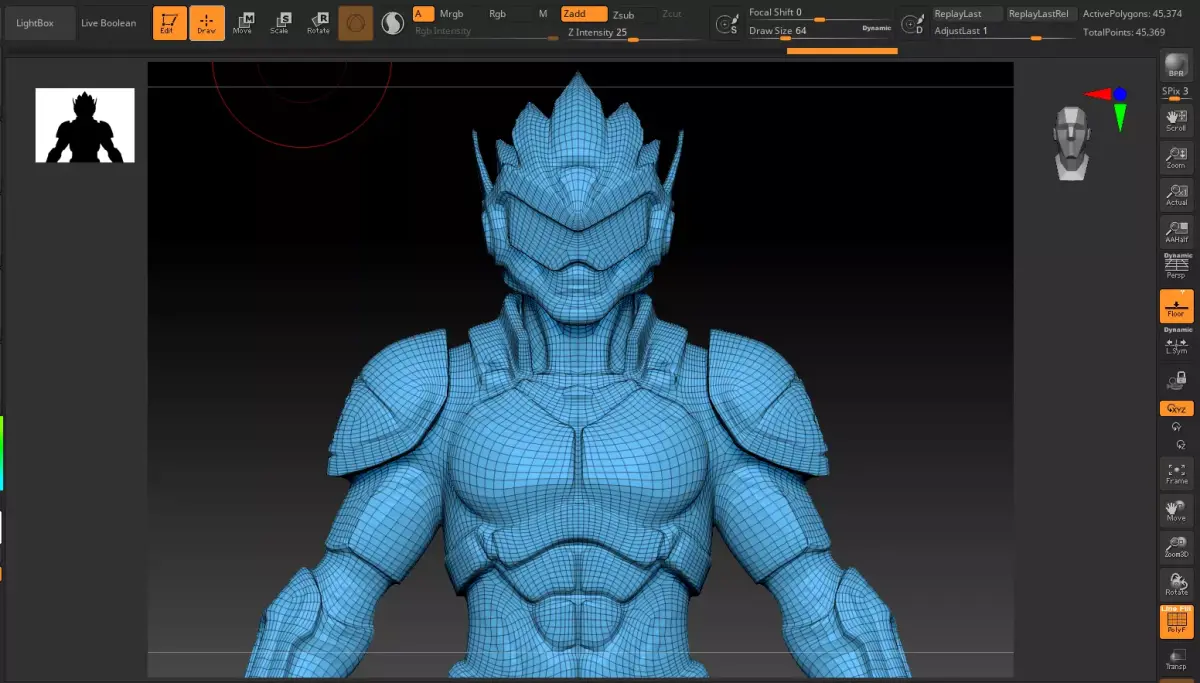Select the Move transform tool in top shelf
This screenshot has width=1200, height=683.
click(243, 23)
